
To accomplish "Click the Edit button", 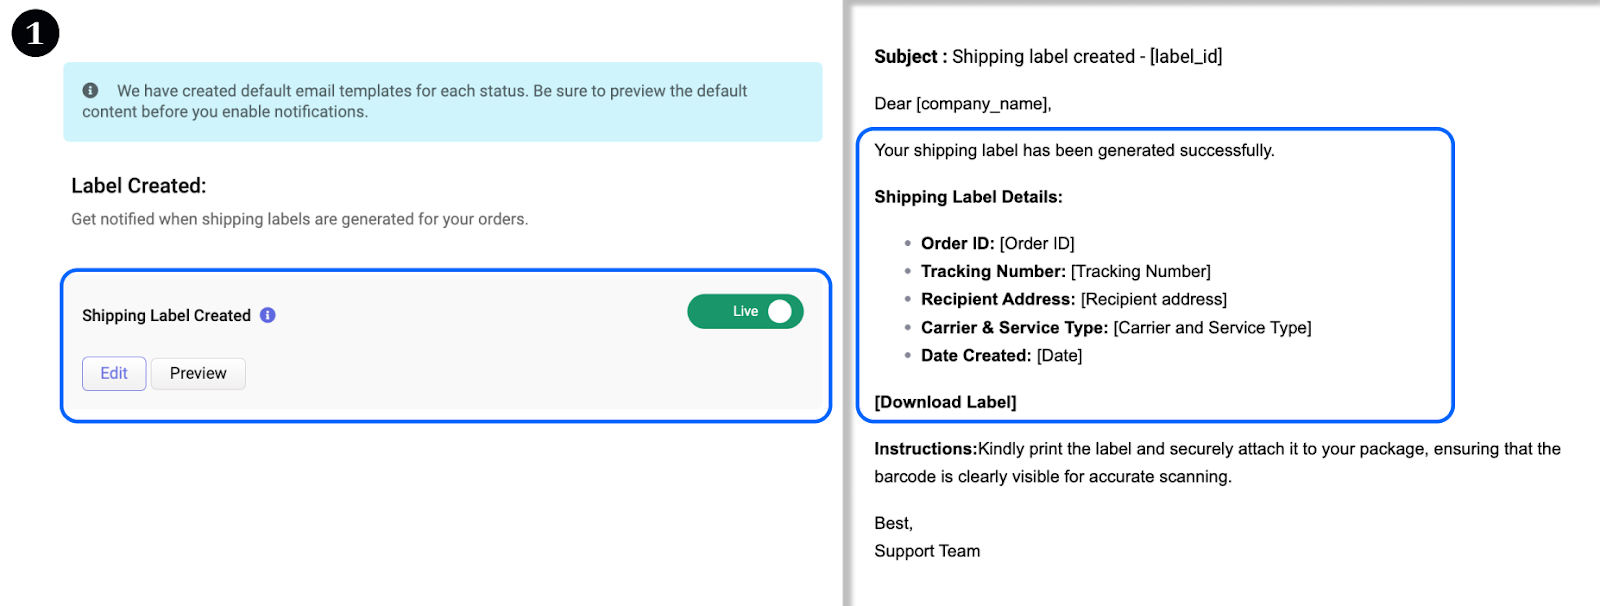I will 114,373.
